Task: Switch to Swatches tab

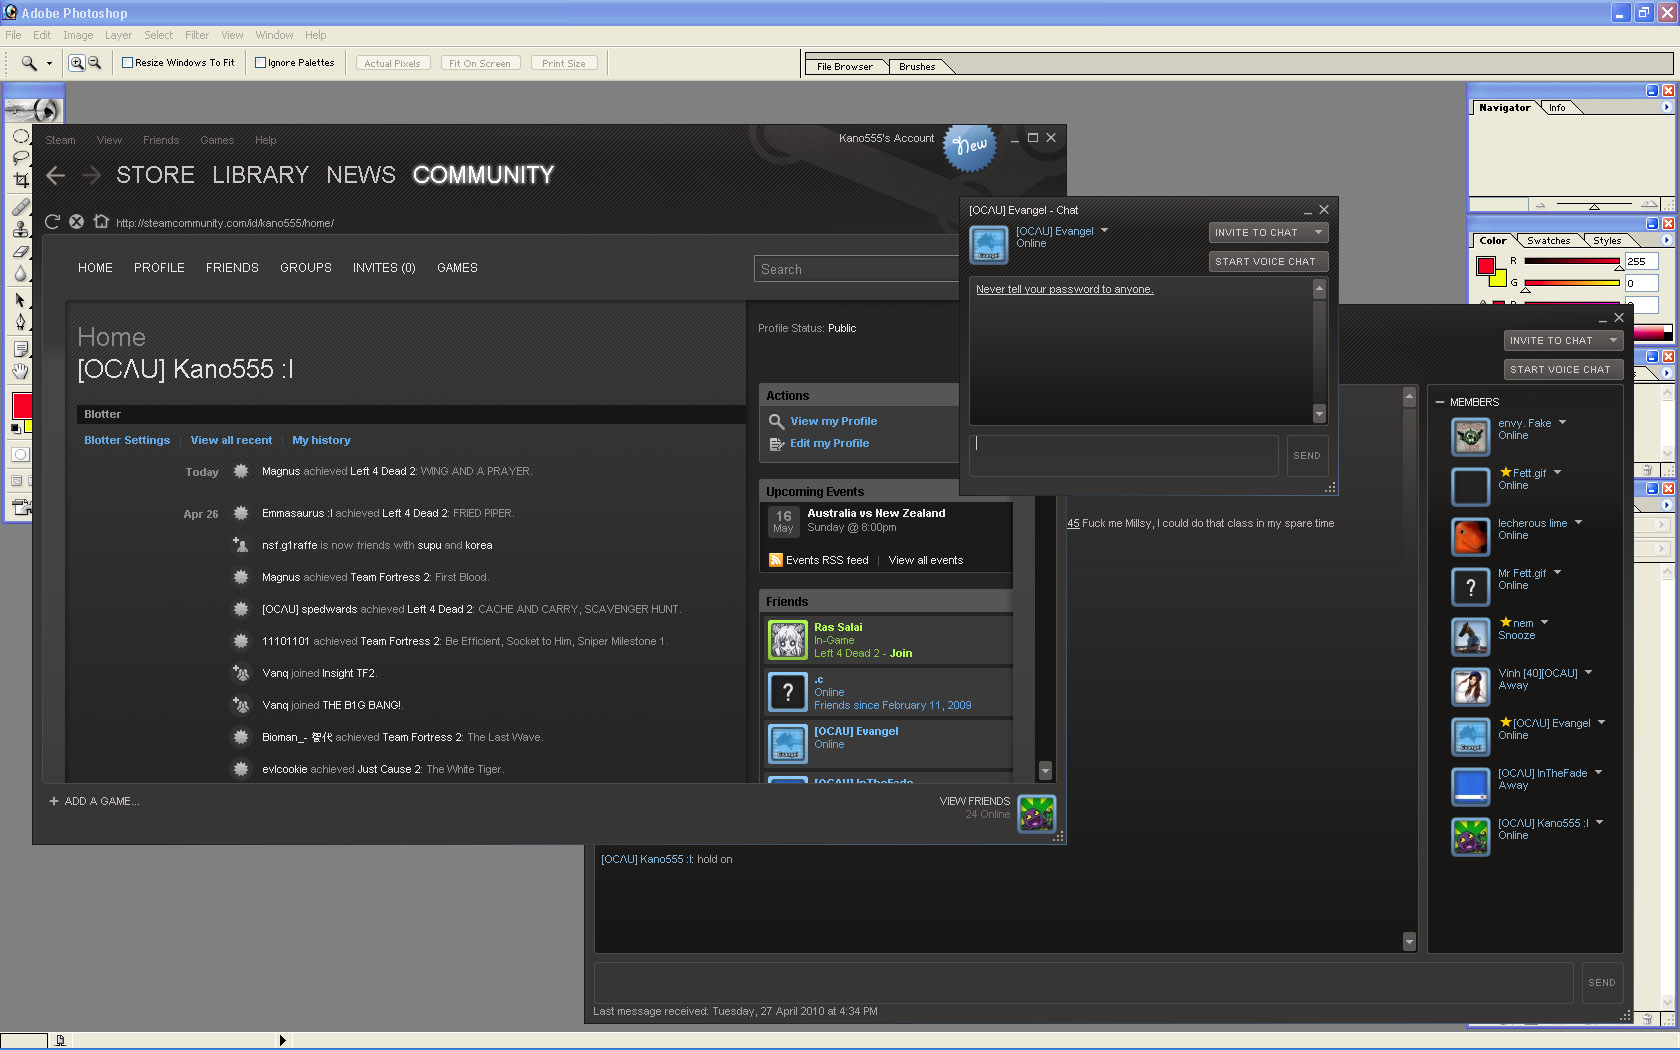Action: pos(1548,241)
